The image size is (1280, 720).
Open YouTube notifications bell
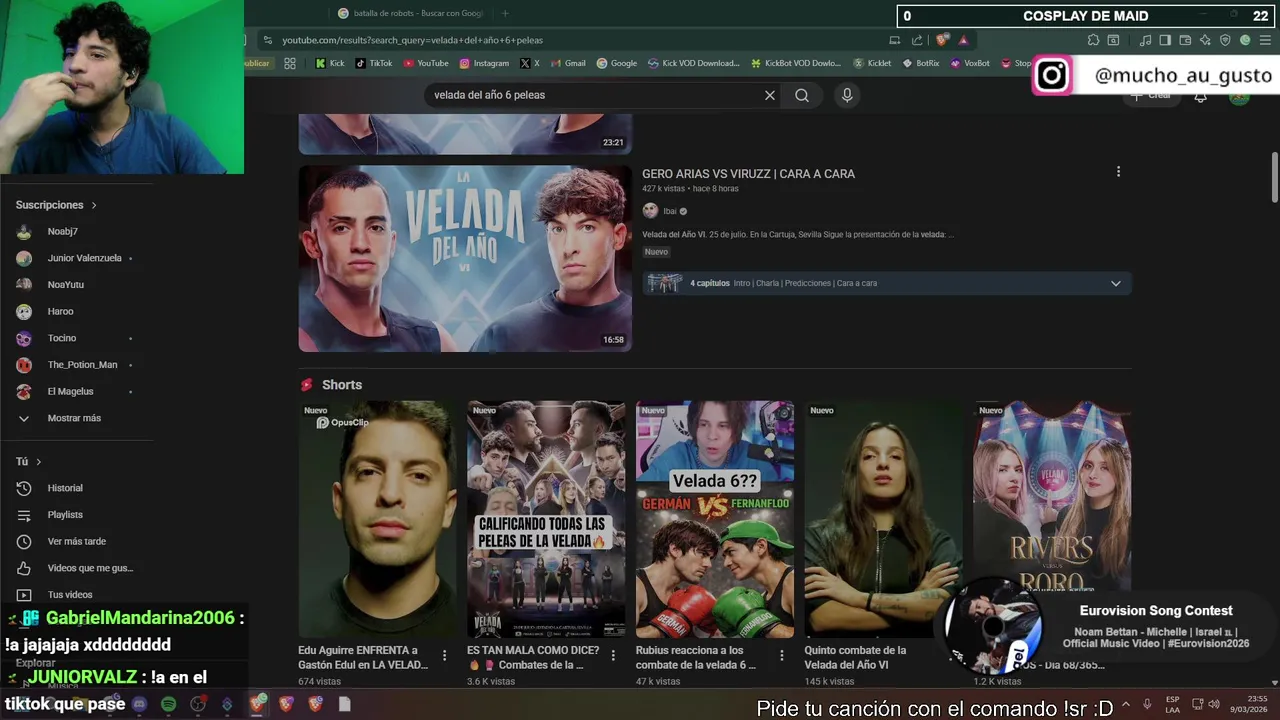tap(1200, 97)
